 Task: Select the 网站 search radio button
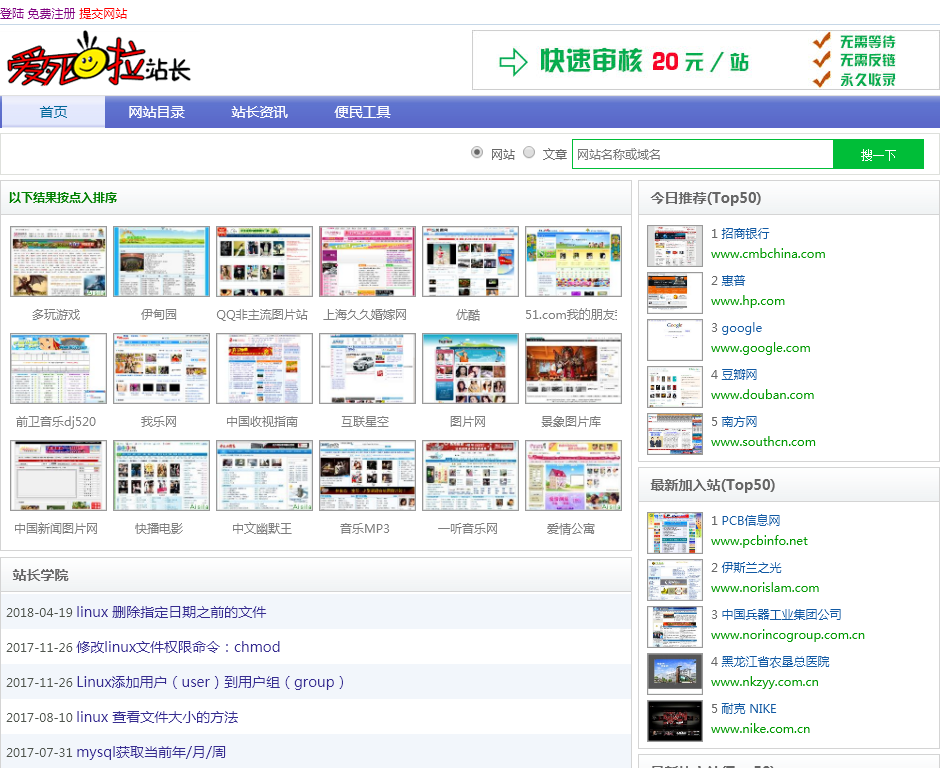tap(477, 152)
